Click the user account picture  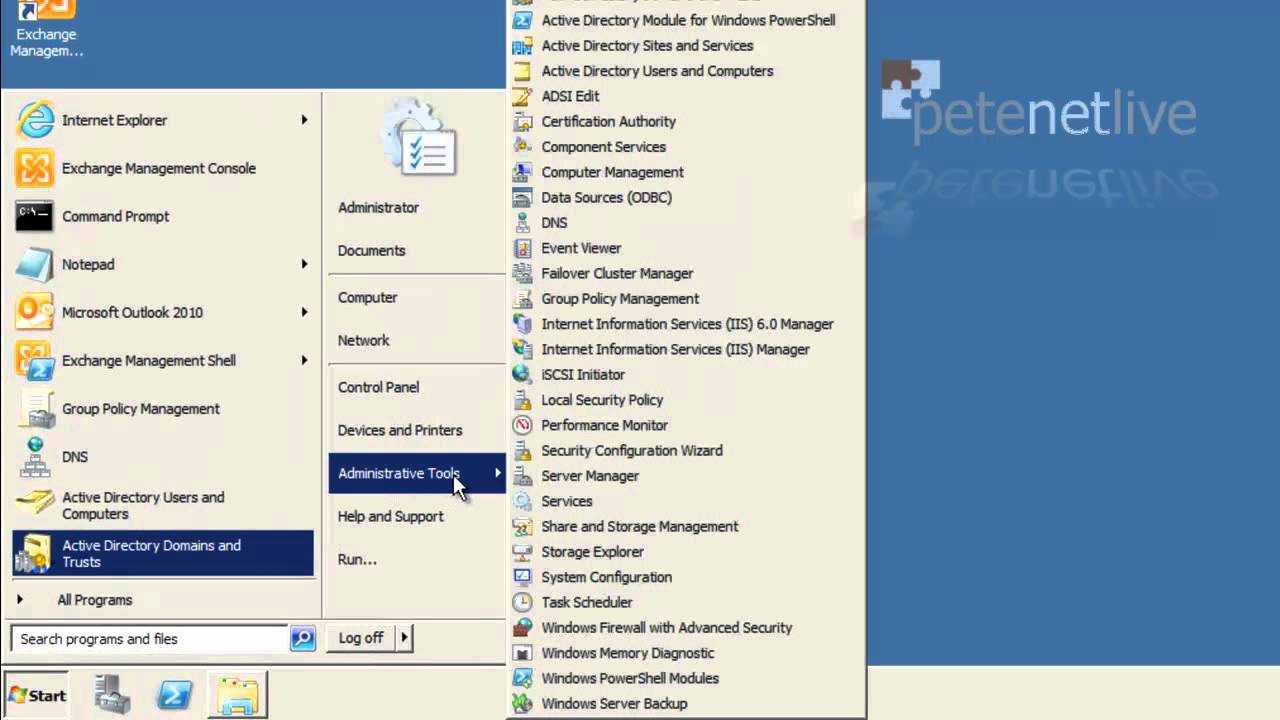[x=418, y=137]
